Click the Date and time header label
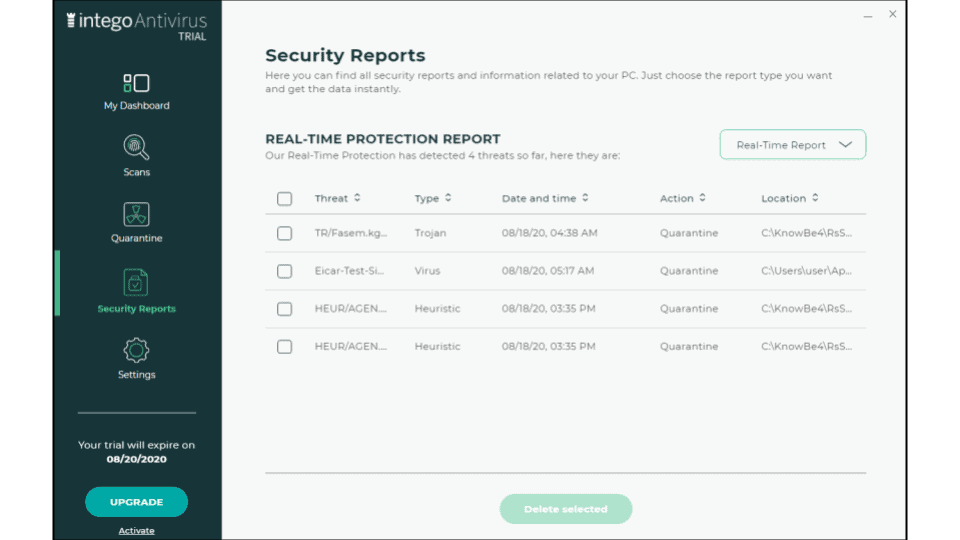 pyautogui.click(x=539, y=198)
